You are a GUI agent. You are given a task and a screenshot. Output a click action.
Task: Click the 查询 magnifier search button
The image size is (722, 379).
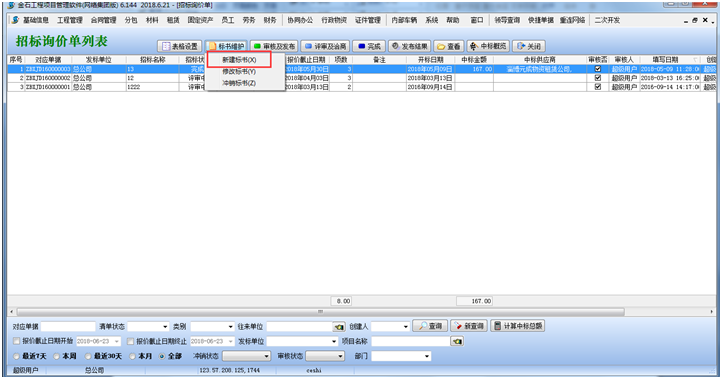click(x=430, y=326)
